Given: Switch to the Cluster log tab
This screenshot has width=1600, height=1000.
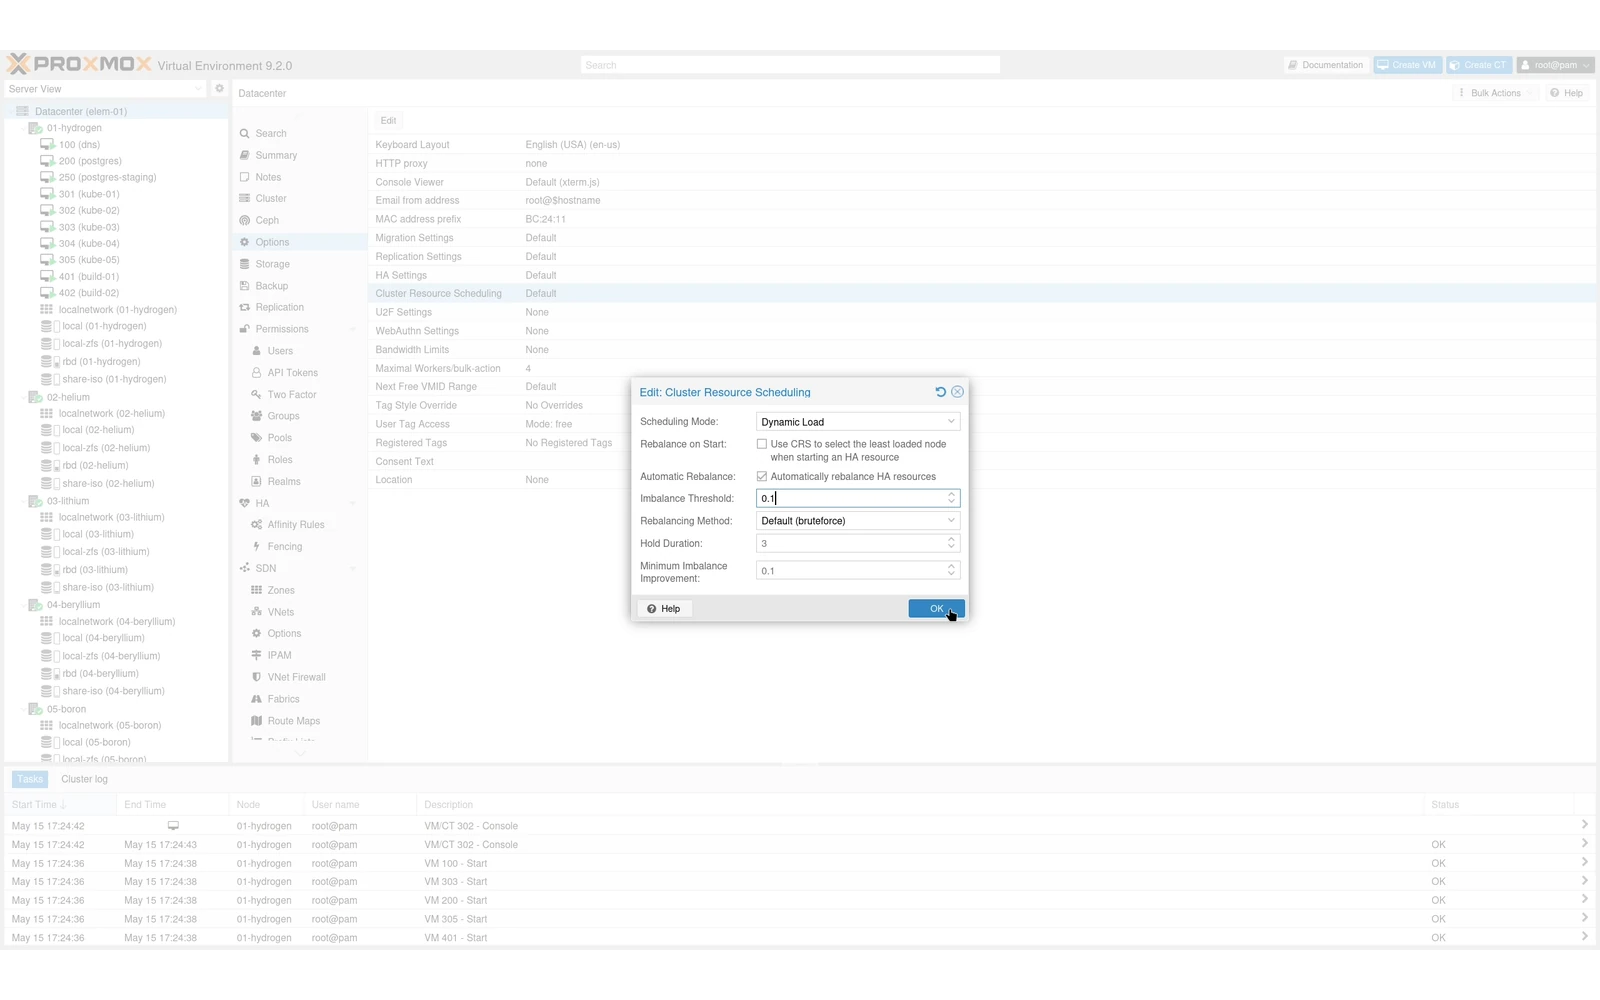Looking at the screenshot, I should point(84,780).
